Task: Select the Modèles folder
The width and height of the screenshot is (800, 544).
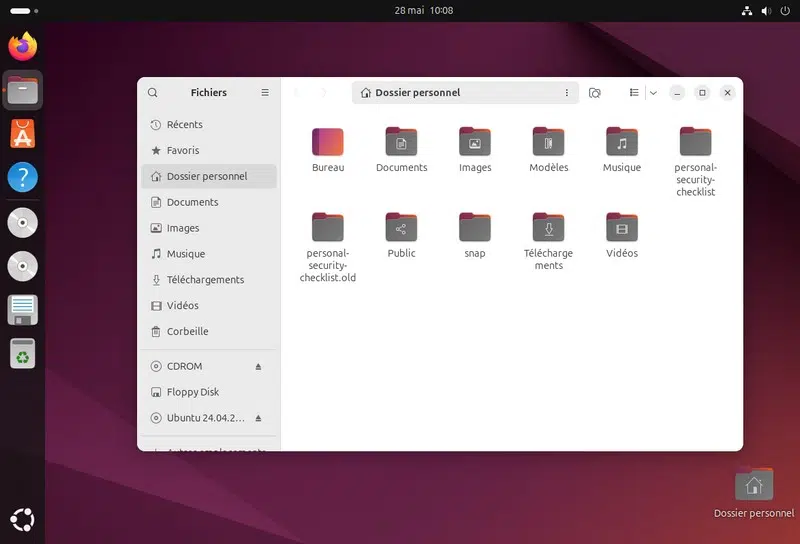Action: point(548,143)
